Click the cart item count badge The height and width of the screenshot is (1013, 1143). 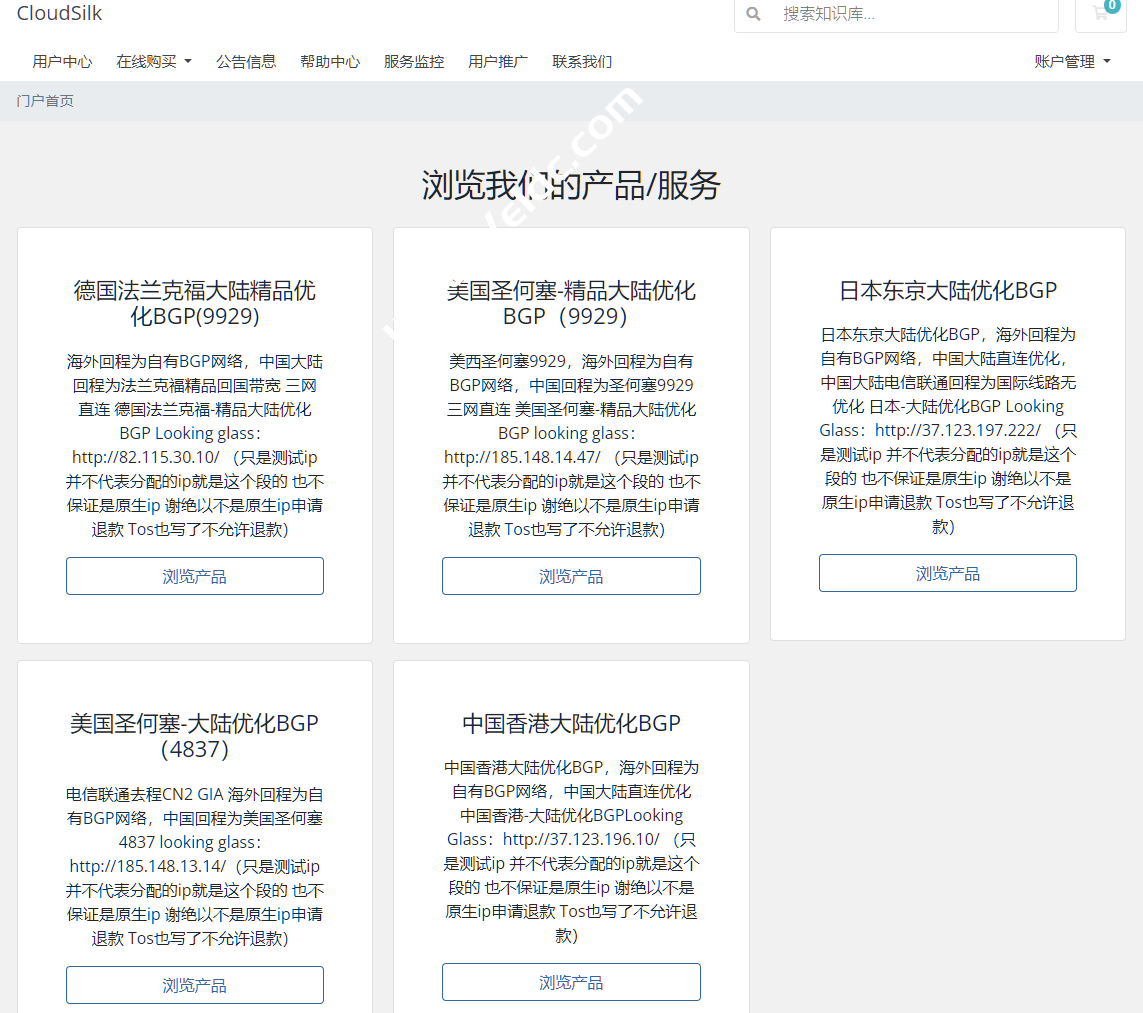click(1113, 6)
